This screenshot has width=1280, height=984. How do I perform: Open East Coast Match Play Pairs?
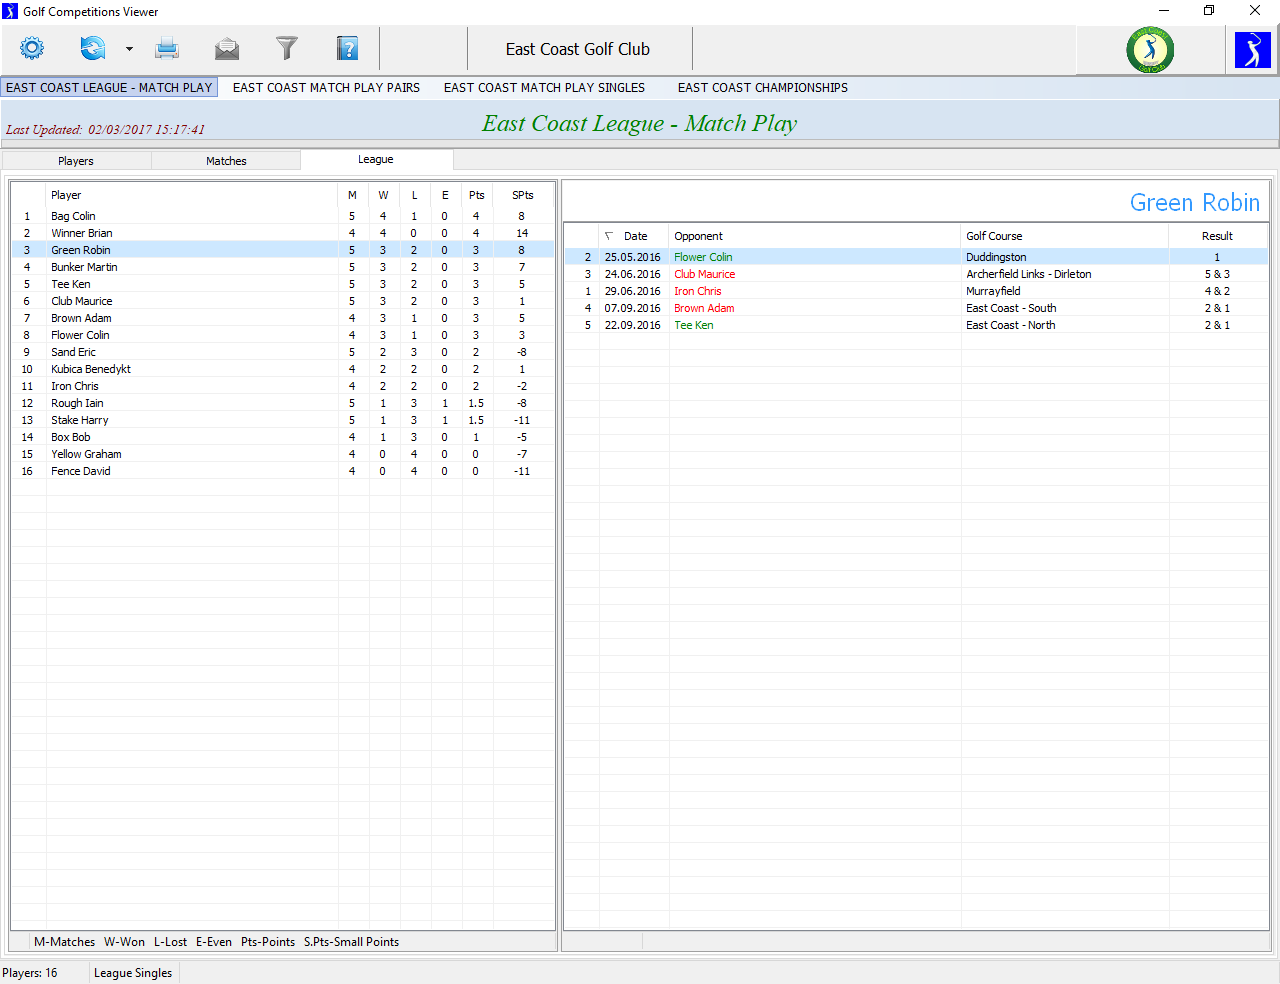[326, 87]
